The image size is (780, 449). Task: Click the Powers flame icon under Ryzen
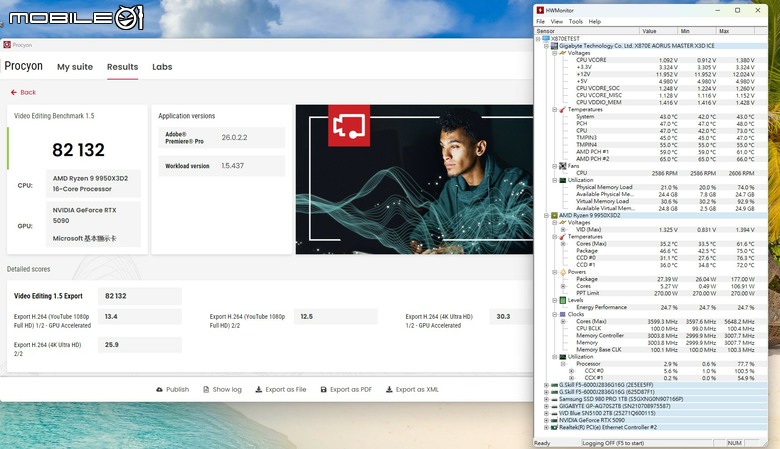point(563,272)
